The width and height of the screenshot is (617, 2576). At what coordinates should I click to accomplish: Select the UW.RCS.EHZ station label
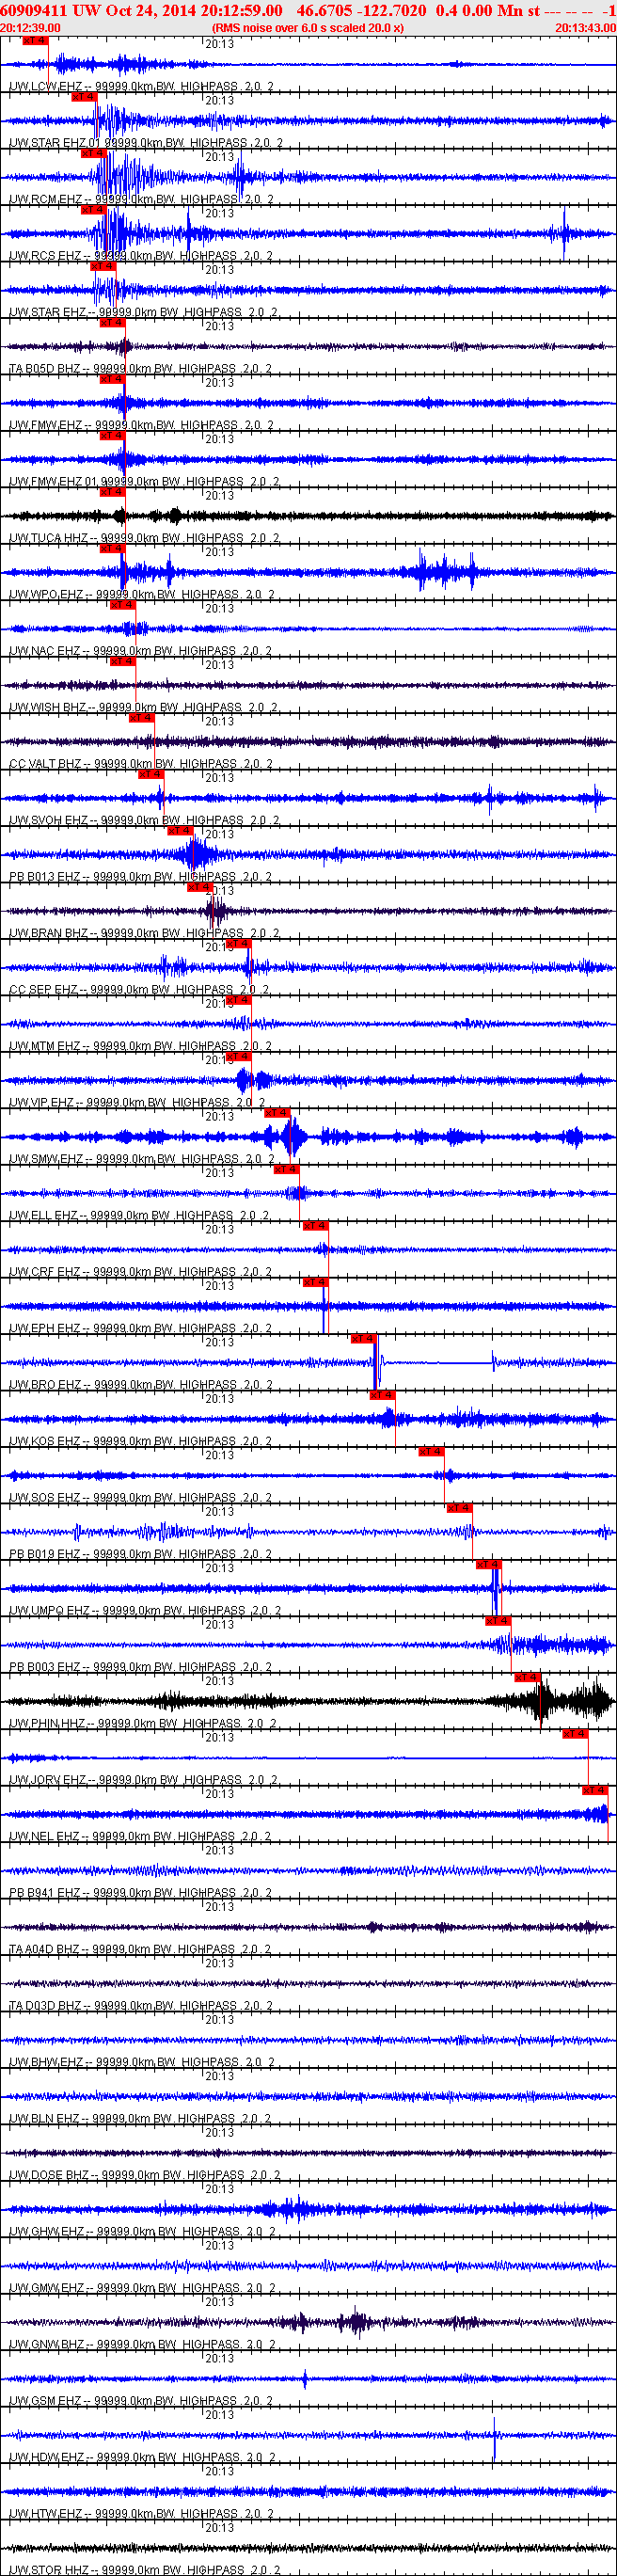(x=141, y=256)
